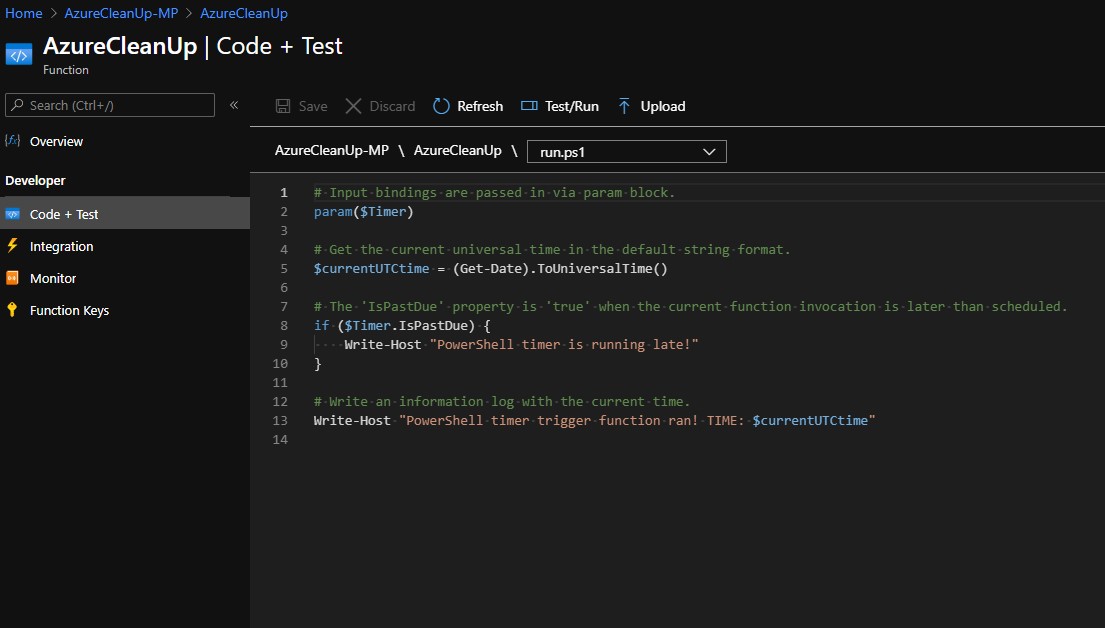The image size is (1105, 628).
Task: Open AzureCleanUp-MP breadcrumb link
Action: [x=121, y=13]
